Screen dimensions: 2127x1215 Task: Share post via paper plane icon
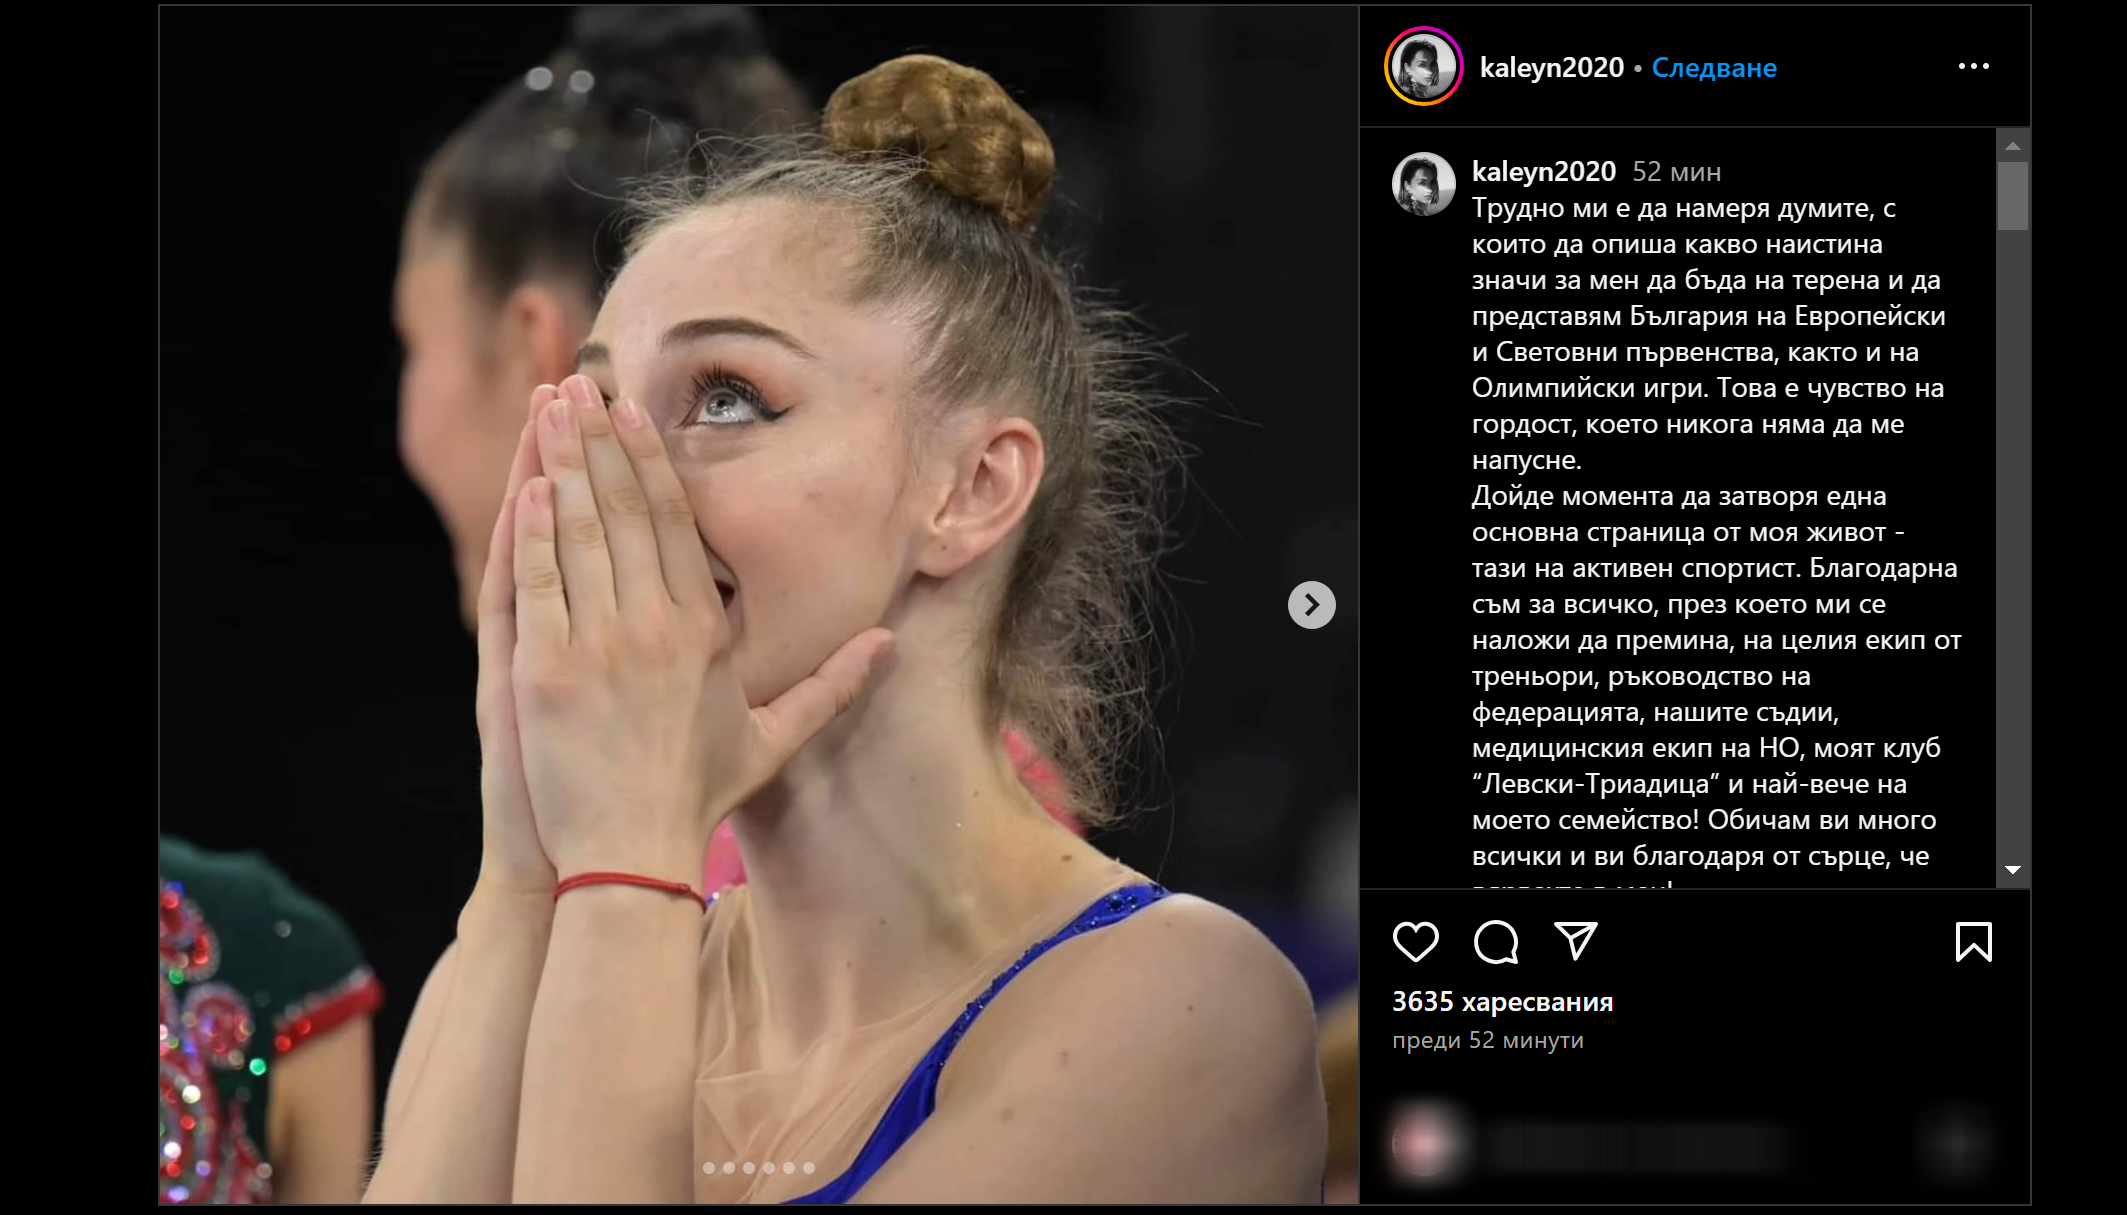coord(1575,940)
